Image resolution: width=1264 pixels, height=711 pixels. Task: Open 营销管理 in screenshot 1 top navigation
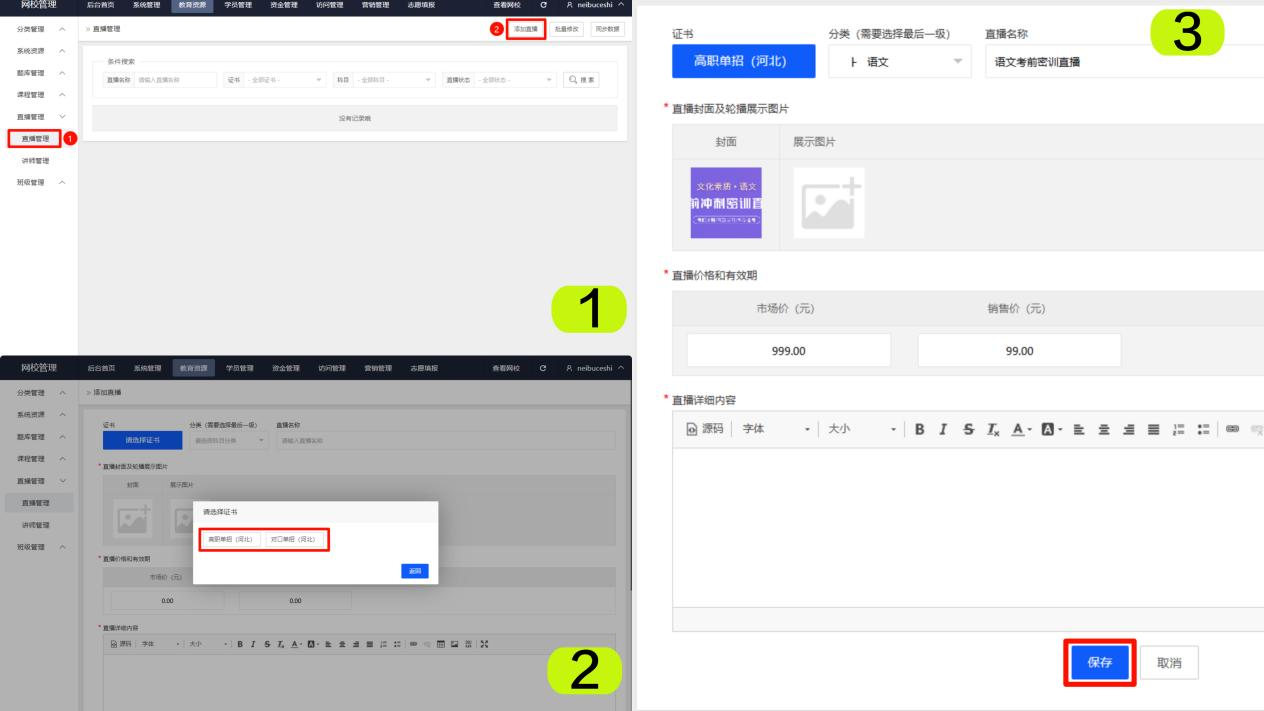coord(376,6)
